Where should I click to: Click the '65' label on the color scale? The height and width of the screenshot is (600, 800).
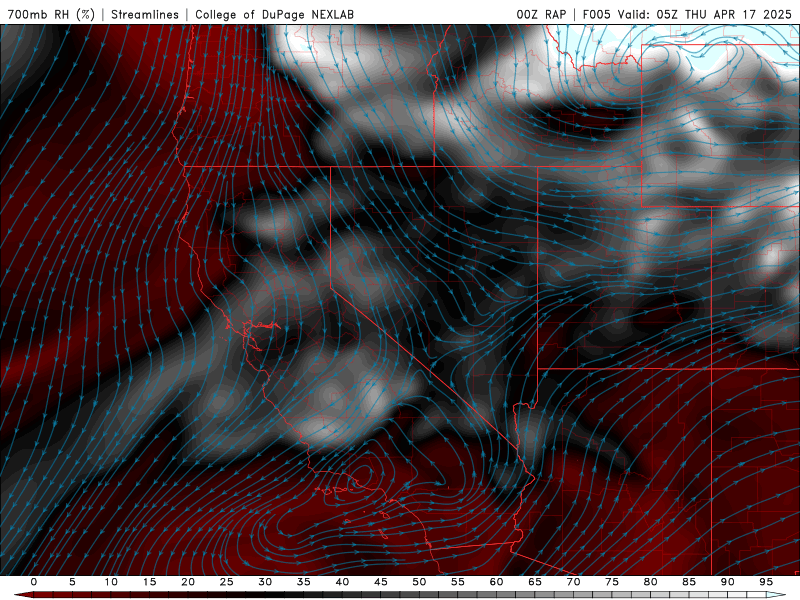[x=535, y=582]
